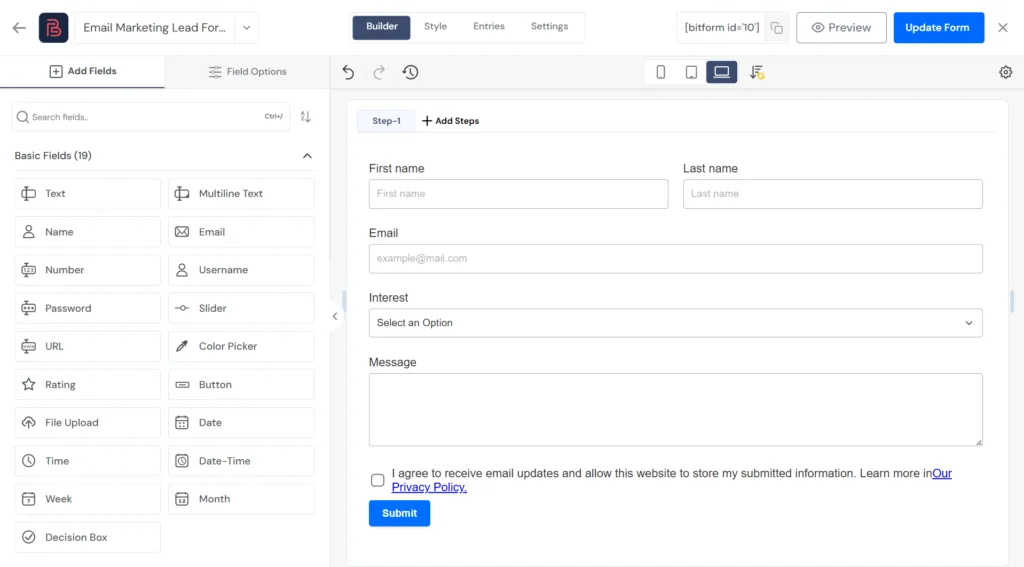This screenshot has width=1024, height=567.
Task: Redo the last change
Action: pyautogui.click(x=379, y=72)
